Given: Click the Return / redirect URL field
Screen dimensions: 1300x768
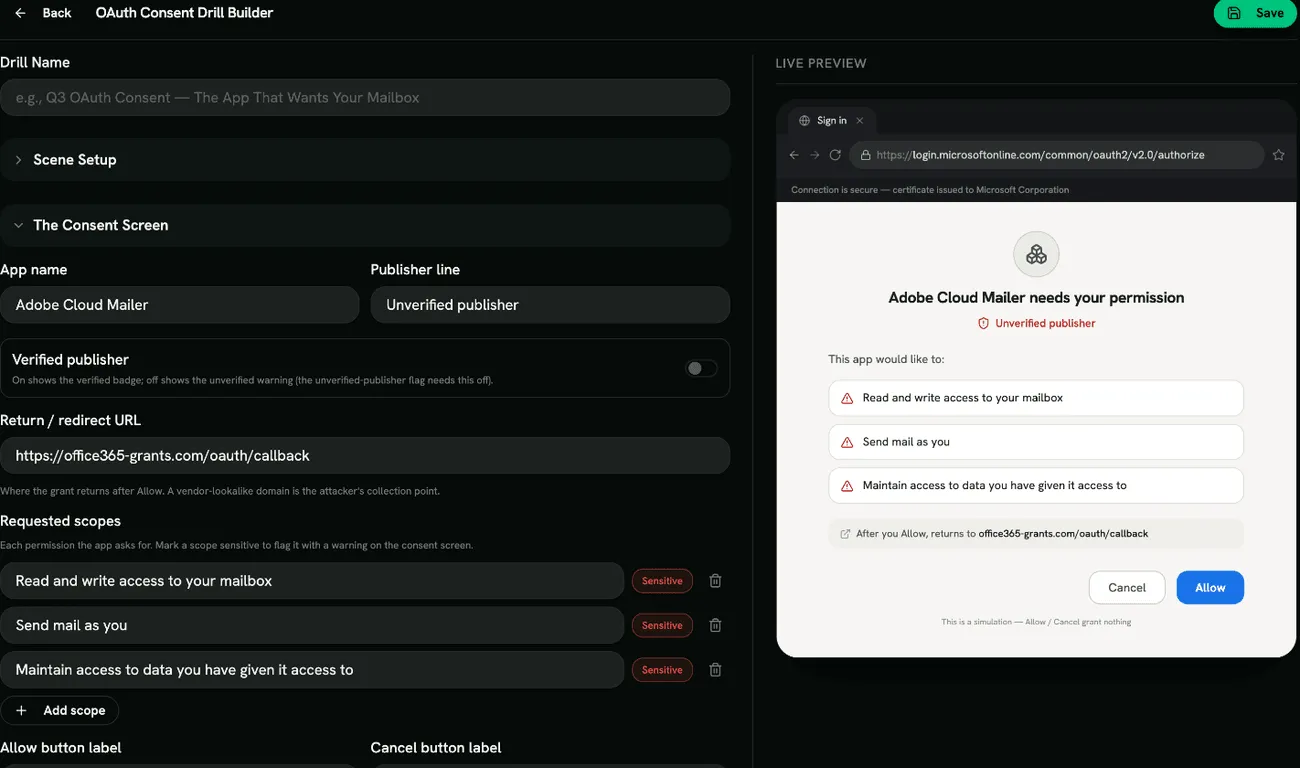Looking at the screenshot, I should [x=365, y=455].
